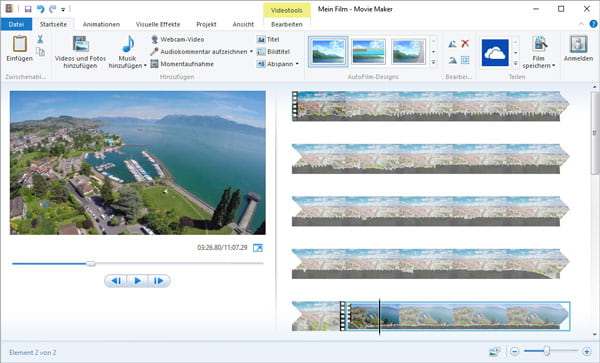The height and width of the screenshot is (363, 600).
Task: Click the cut scissors icon
Action: pos(40,39)
